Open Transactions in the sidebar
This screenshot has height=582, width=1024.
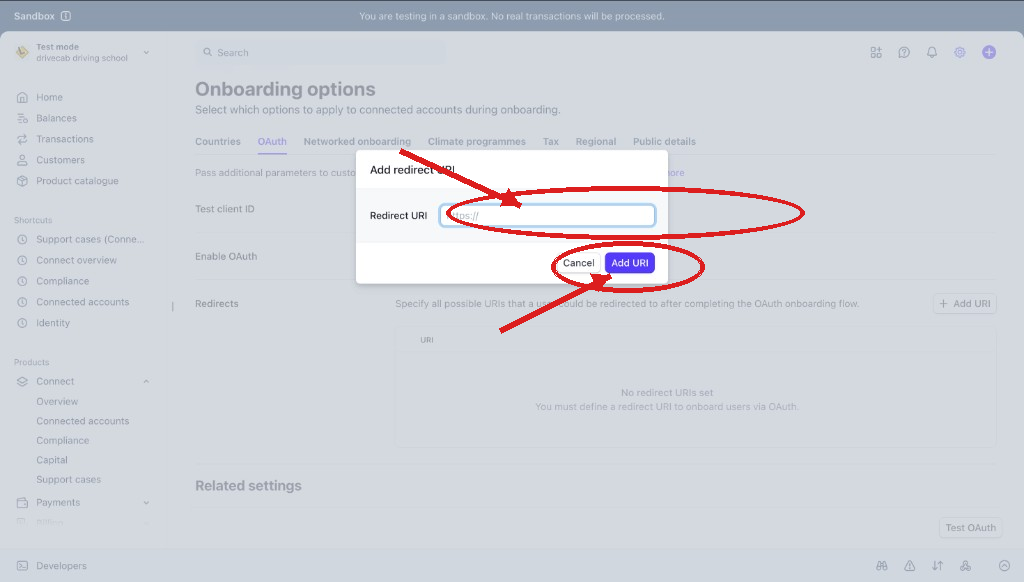click(x=65, y=139)
